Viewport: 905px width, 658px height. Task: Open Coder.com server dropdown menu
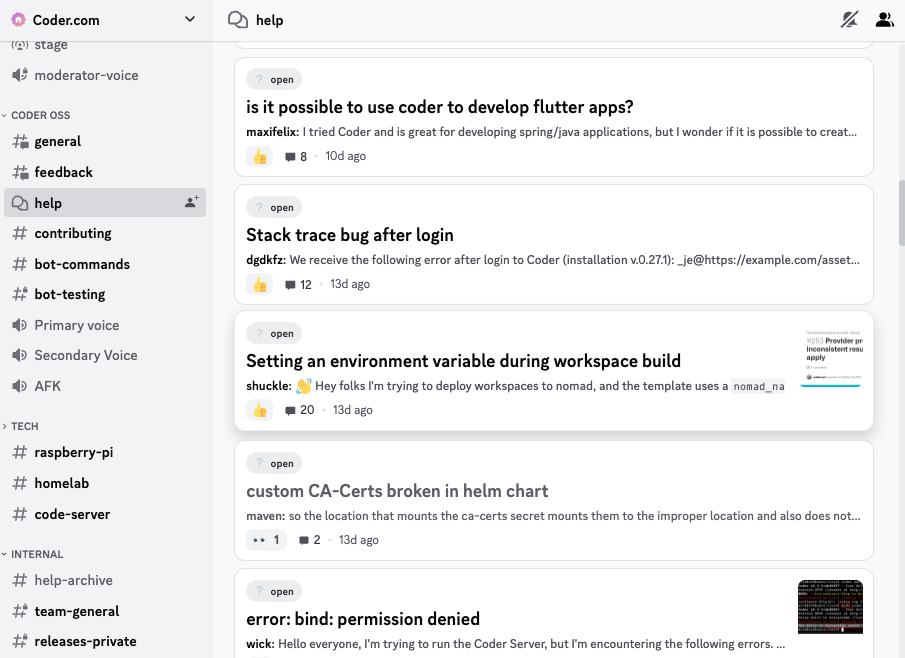(190, 20)
